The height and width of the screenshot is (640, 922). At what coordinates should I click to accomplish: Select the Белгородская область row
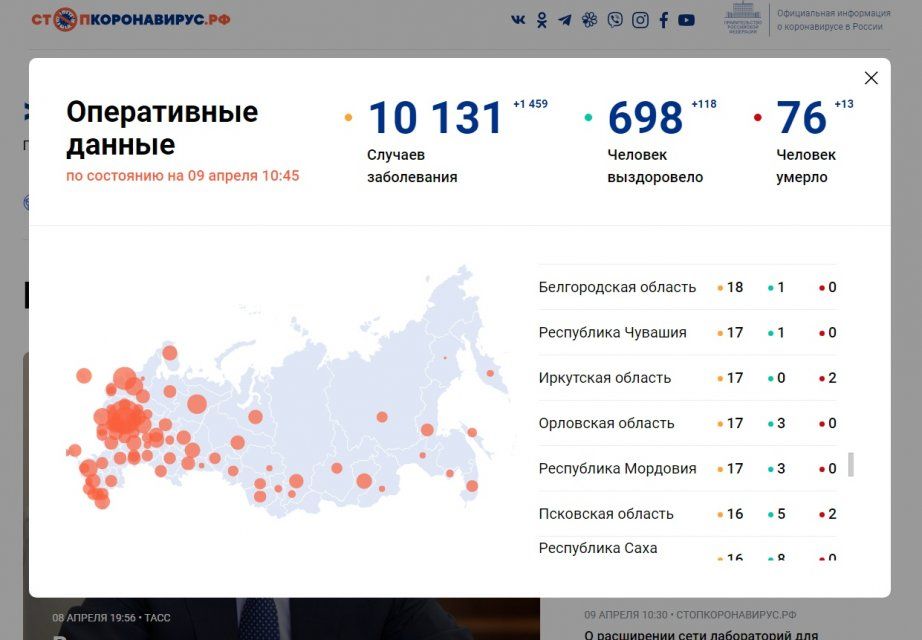click(617, 287)
